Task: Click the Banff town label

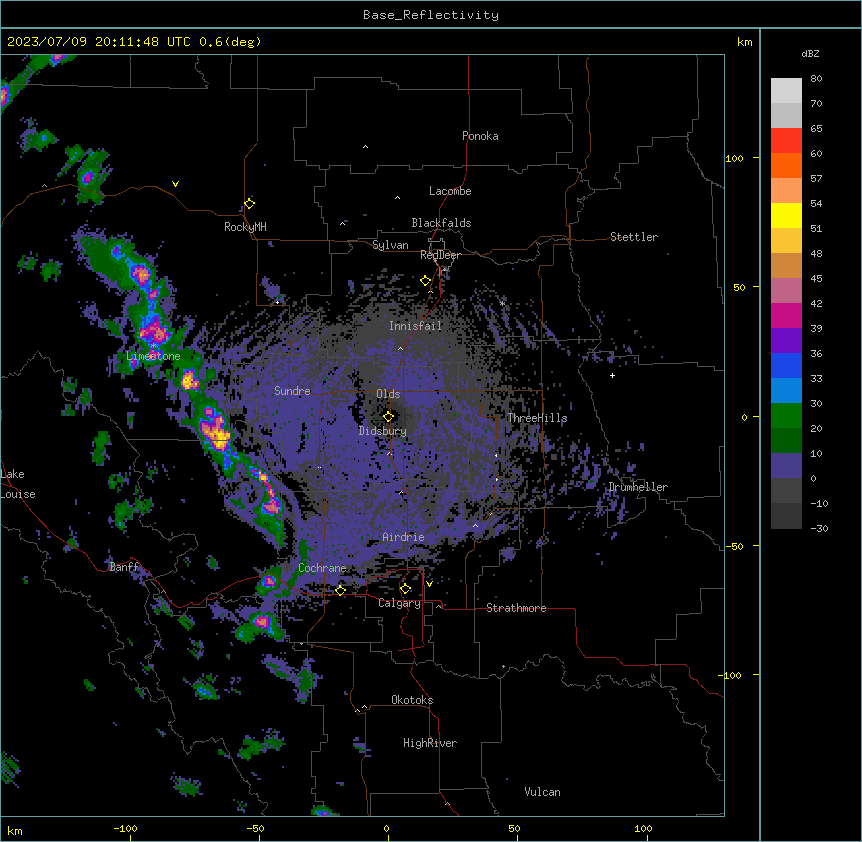Action: click(124, 567)
